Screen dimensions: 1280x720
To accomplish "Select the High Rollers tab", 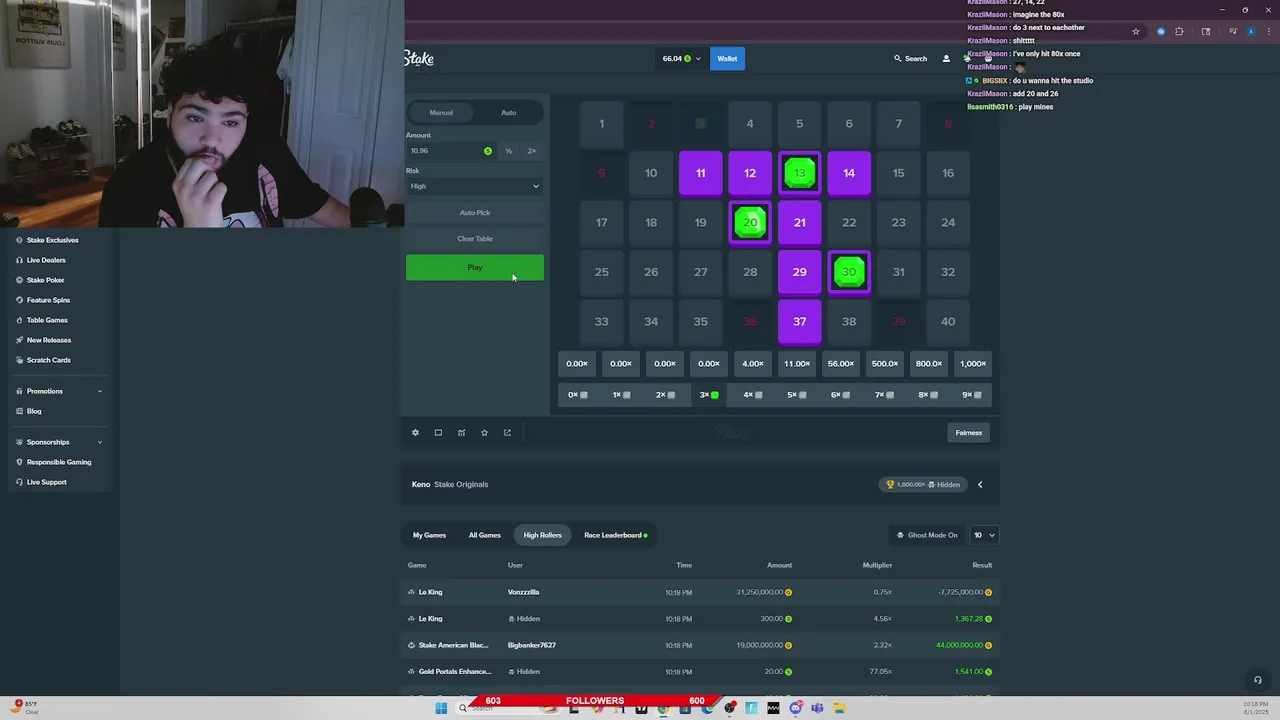I will point(542,535).
